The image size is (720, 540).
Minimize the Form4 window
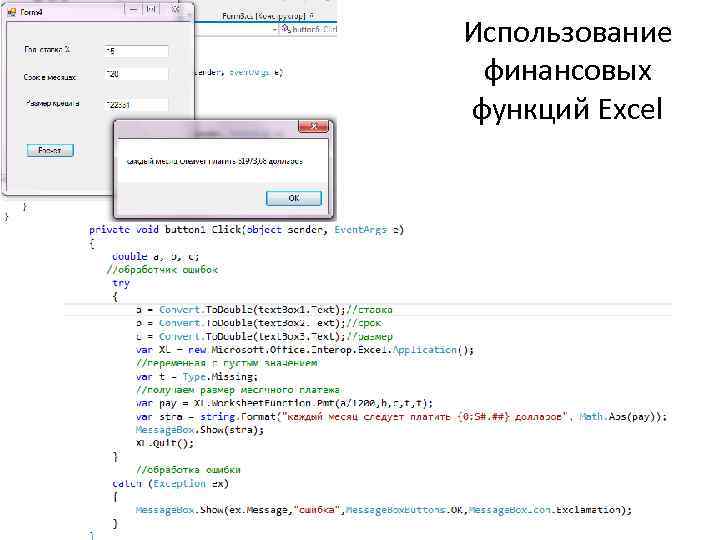coord(133,10)
